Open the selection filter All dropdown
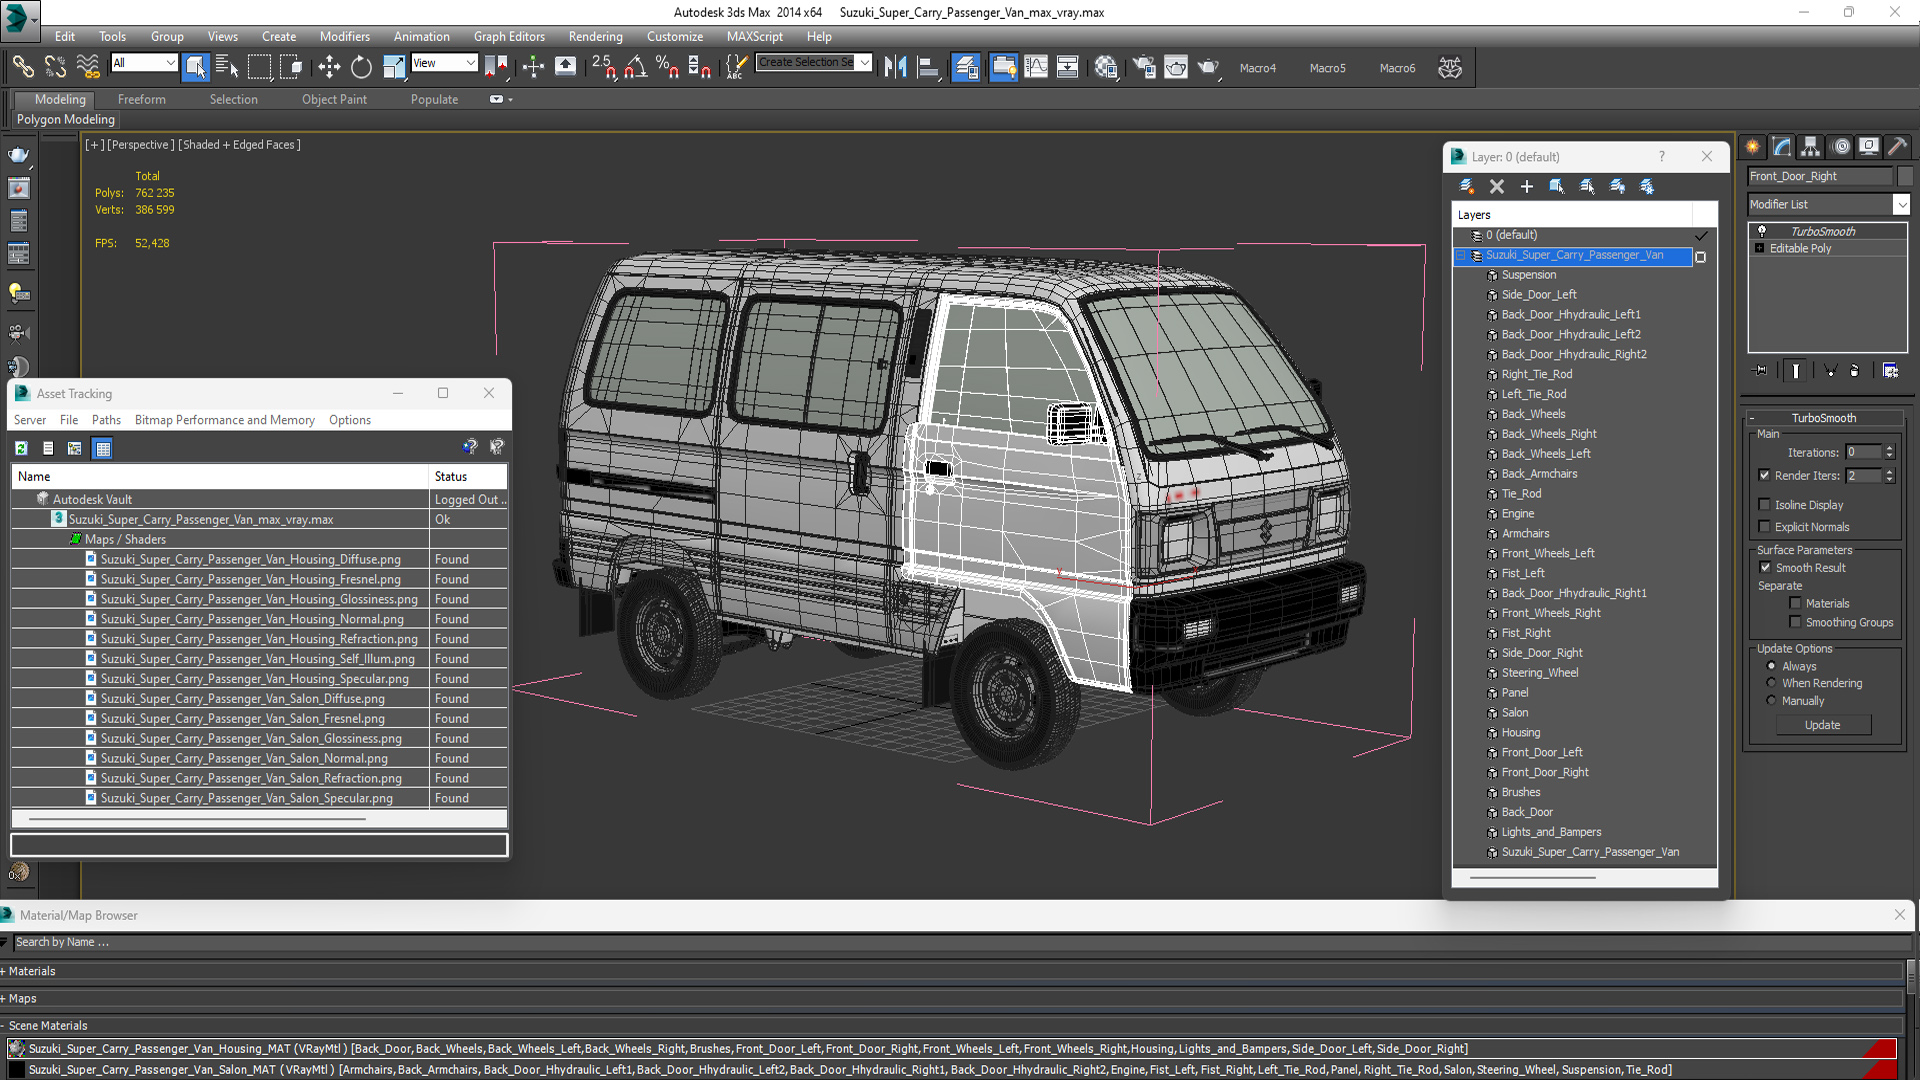This screenshot has width=1920, height=1080. coord(144,63)
